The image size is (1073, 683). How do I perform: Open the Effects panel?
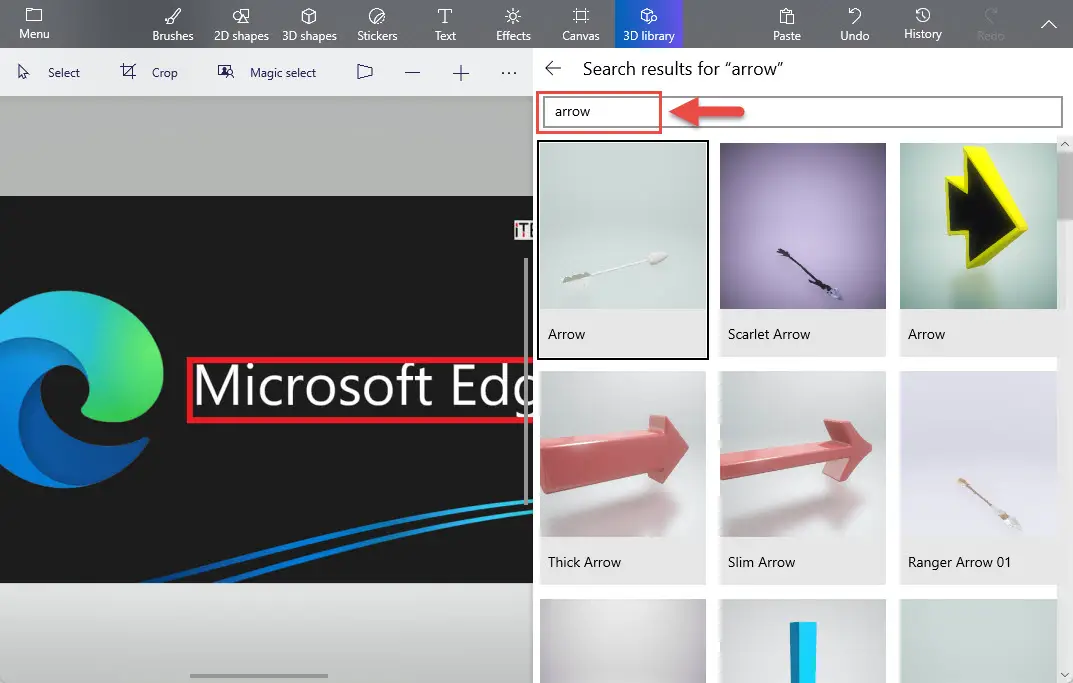pos(512,24)
